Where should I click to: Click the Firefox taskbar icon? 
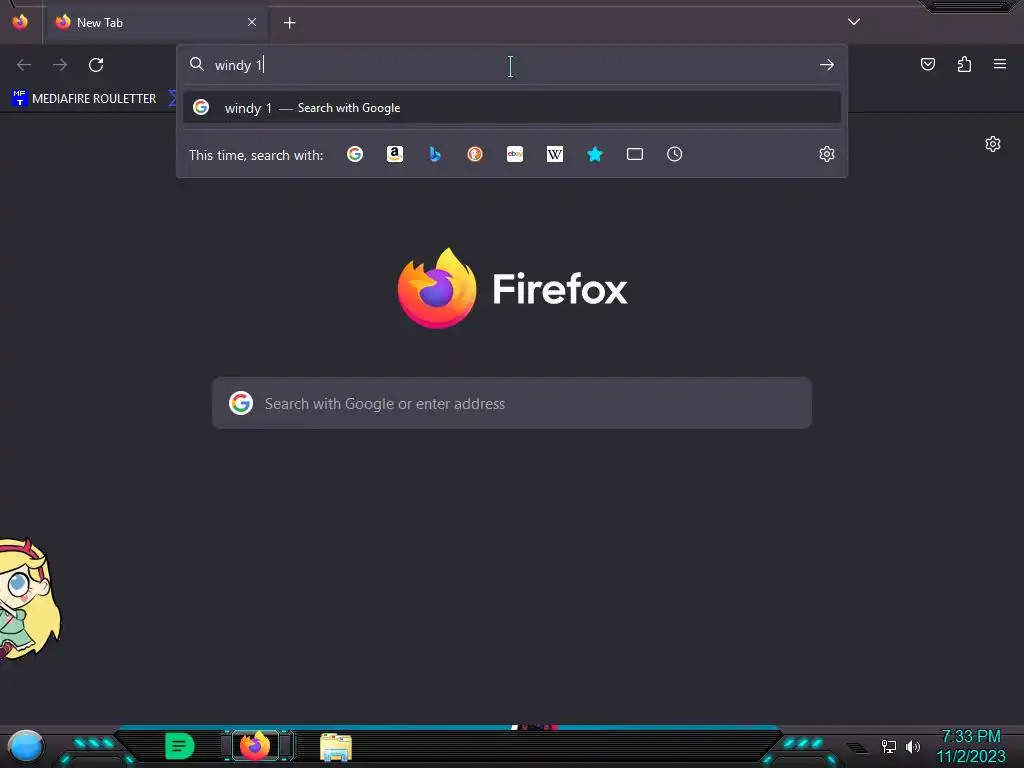point(255,746)
